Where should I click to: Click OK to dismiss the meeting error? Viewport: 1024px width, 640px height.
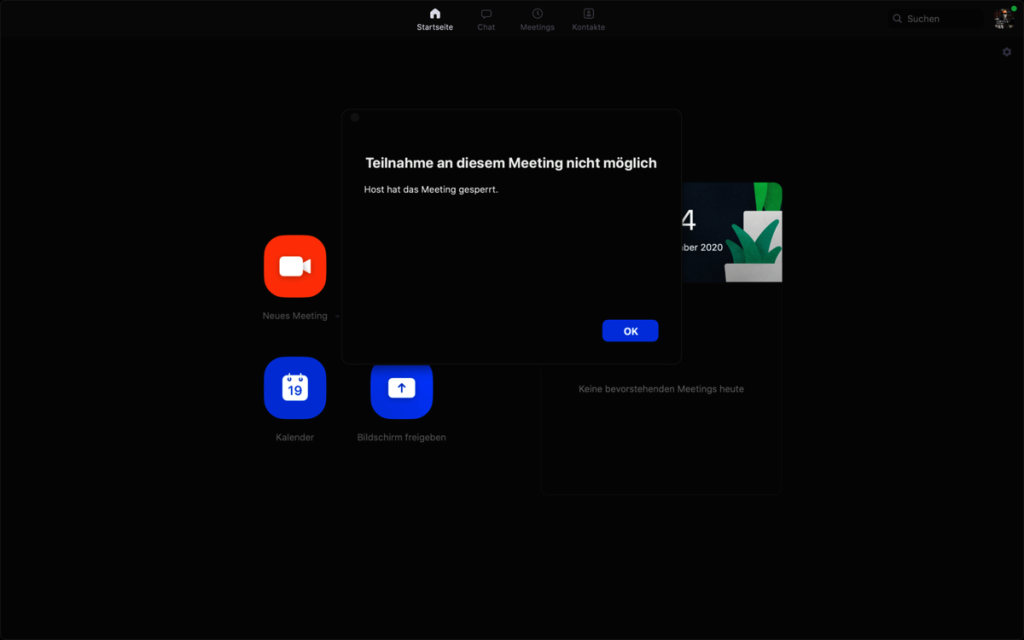pyautogui.click(x=630, y=331)
